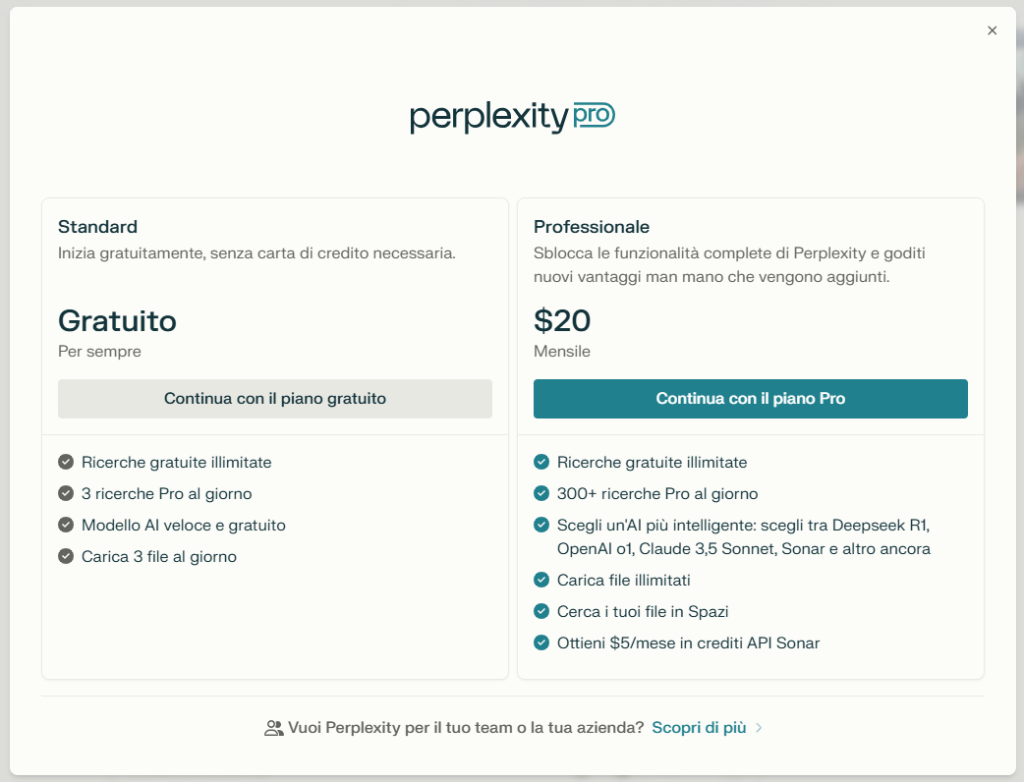
Task: Click the 'Gratuito' price label
Action: pyautogui.click(x=117, y=321)
